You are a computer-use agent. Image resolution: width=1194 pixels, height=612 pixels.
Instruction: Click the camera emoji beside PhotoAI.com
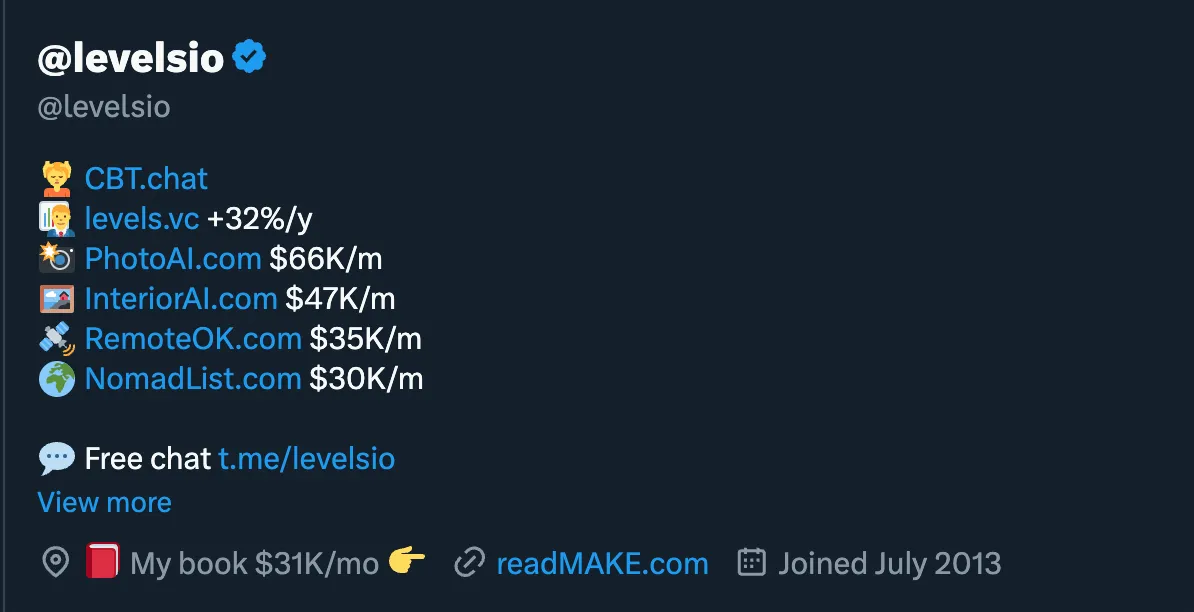[57, 259]
